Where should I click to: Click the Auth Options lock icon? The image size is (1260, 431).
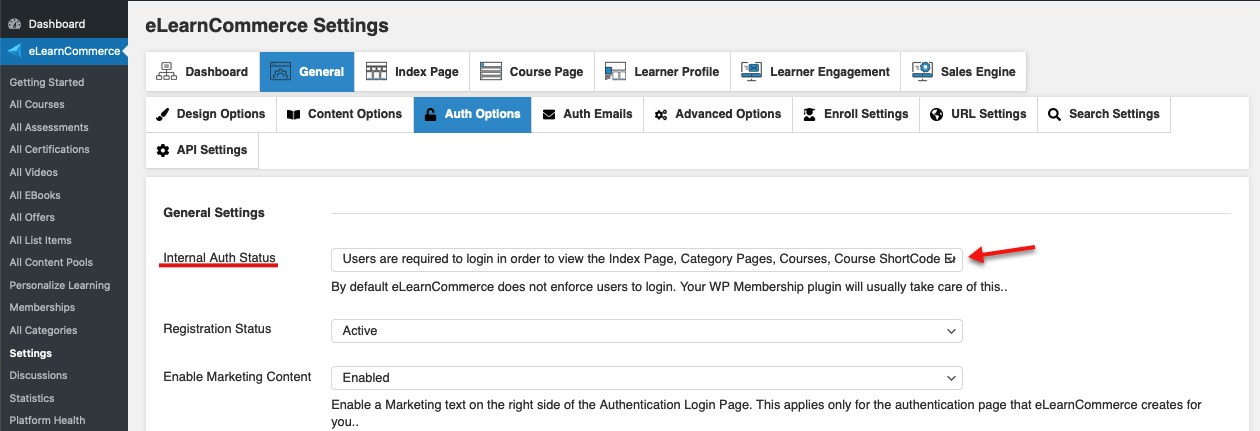(x=431, y=114)
